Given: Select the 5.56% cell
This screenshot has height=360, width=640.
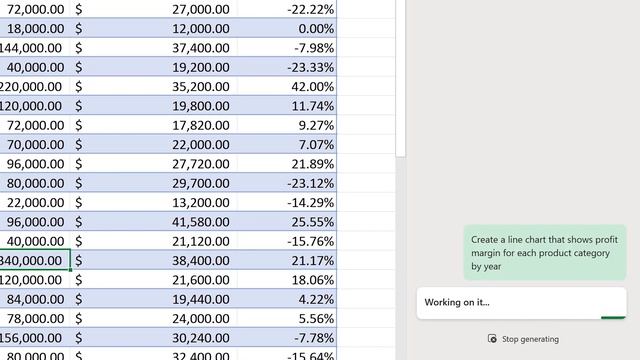Looking at the screenshot, I should point(287,318).
